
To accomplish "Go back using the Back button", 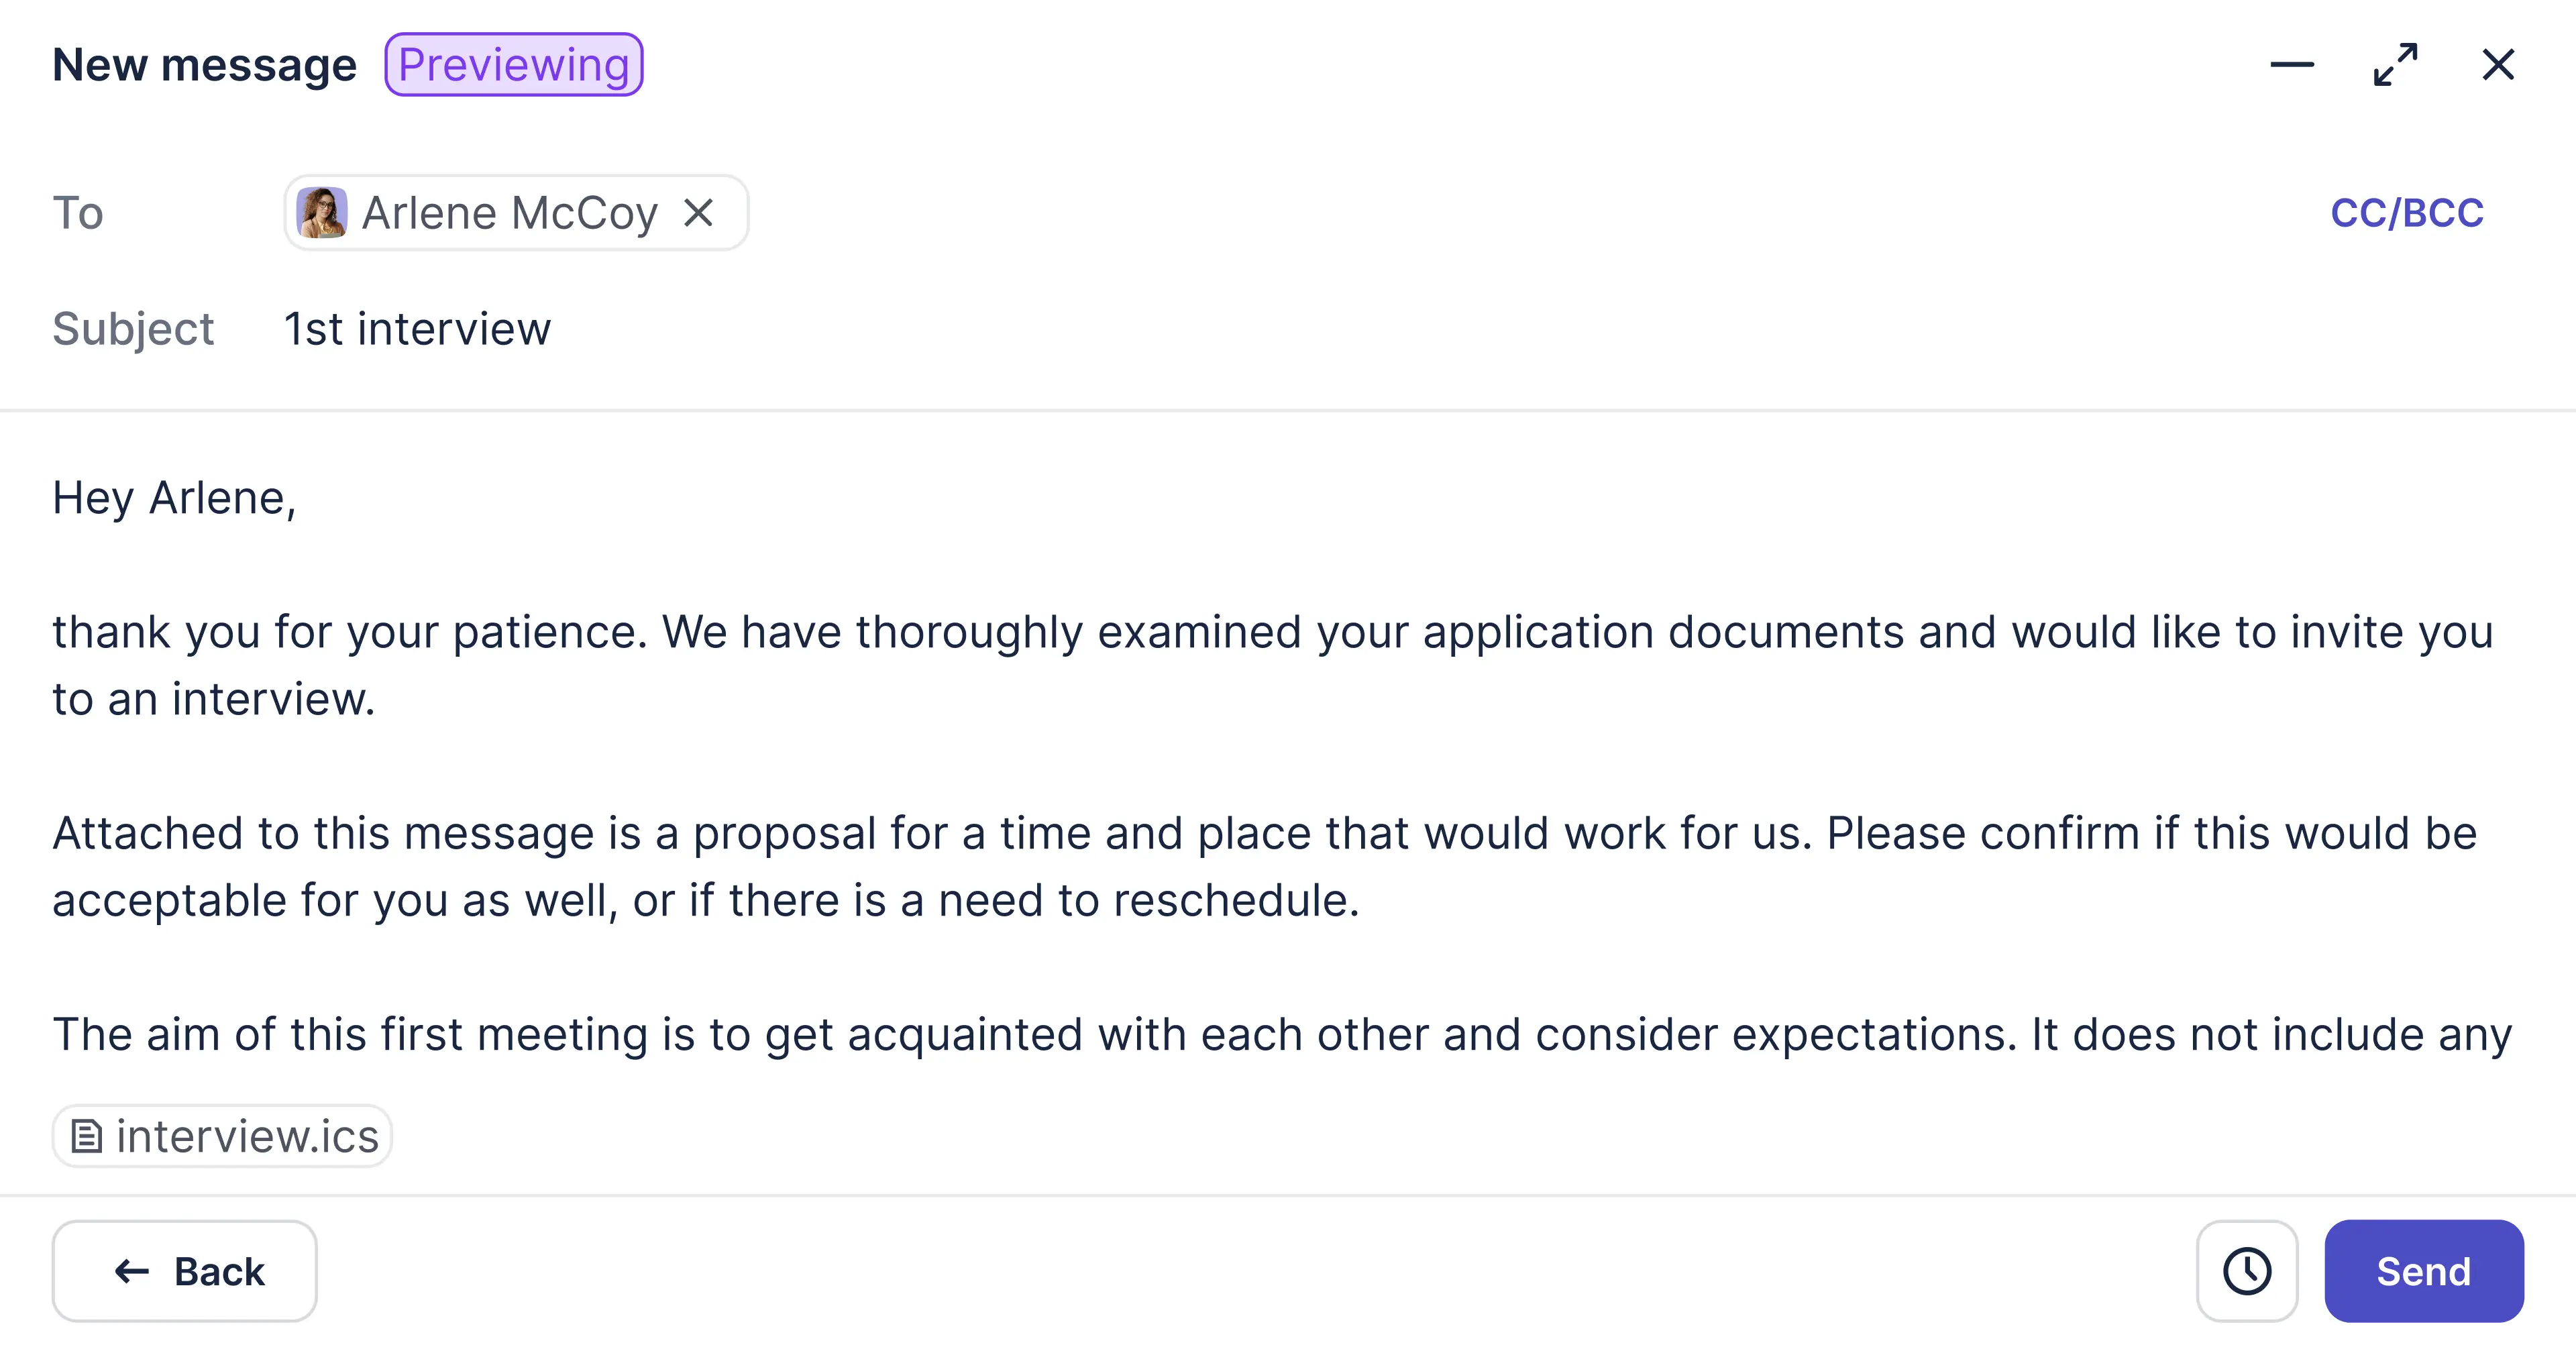I will click(x=185, y=1271).
